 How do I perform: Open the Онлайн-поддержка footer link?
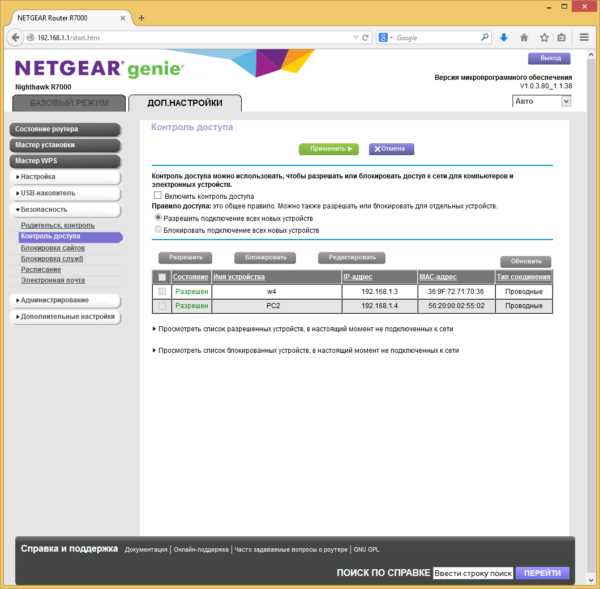coord(201,550)
